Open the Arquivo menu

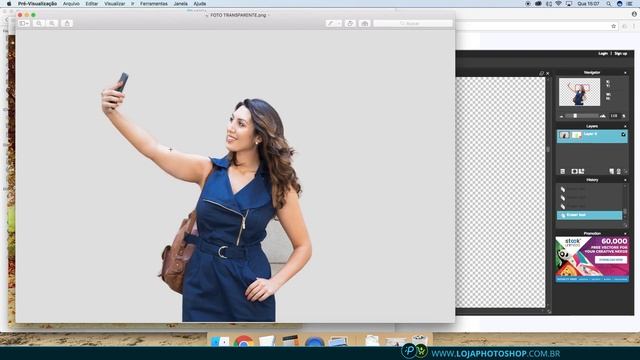tap(71, 4)
